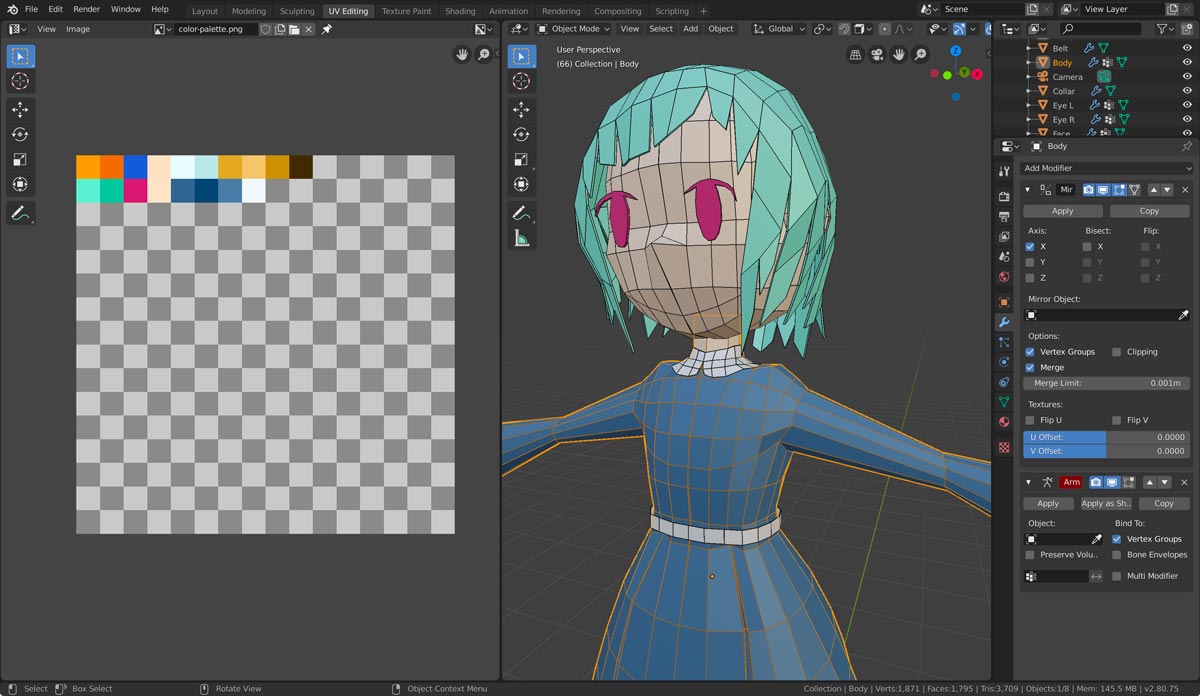This screenshot has width=1200, height=696.
Task: Enable the Clipping checkbox
Action: coord(1117,352)
